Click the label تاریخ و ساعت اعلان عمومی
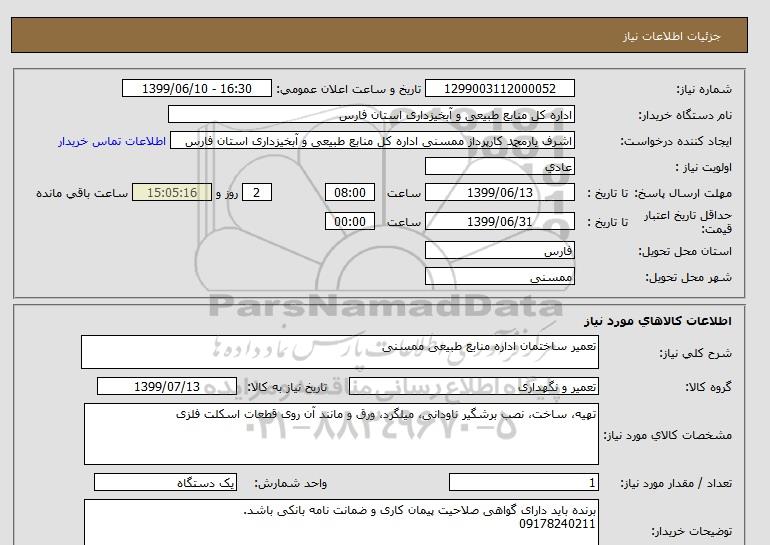 click(x=349, y=89)
